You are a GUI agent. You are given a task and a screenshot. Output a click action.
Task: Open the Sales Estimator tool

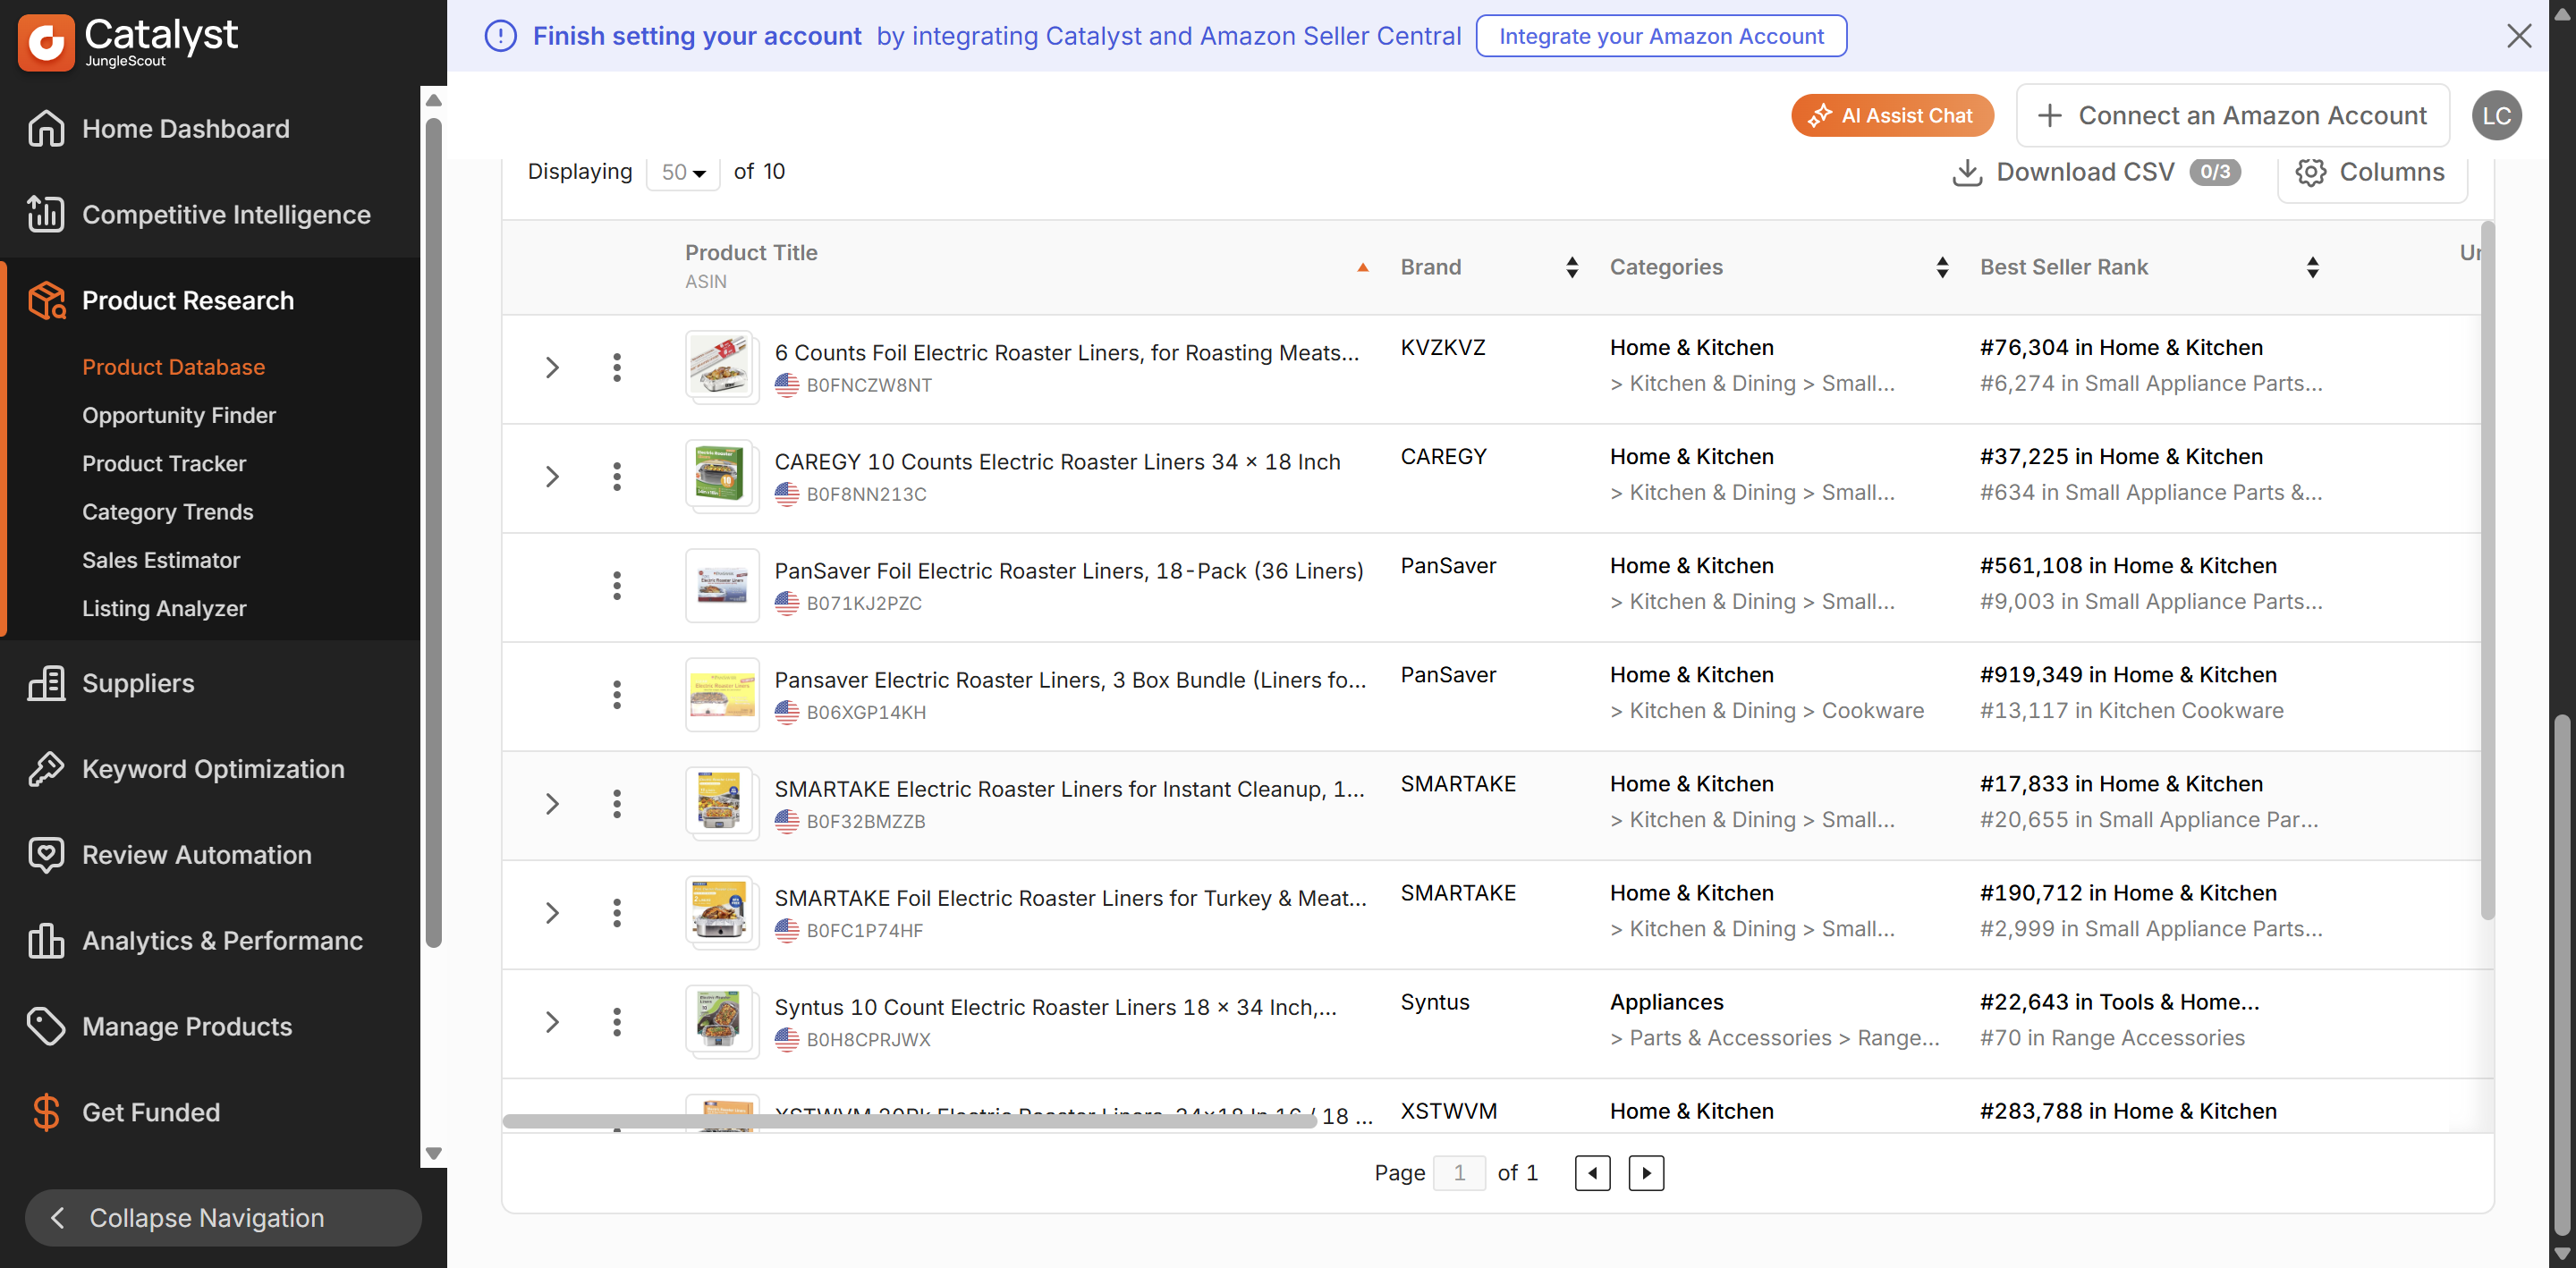161,560
